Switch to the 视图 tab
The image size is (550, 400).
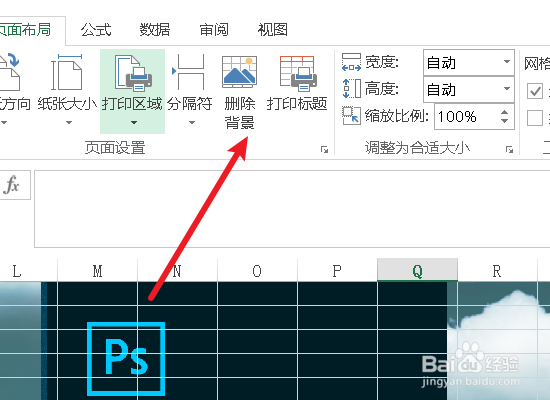point(273,30)
